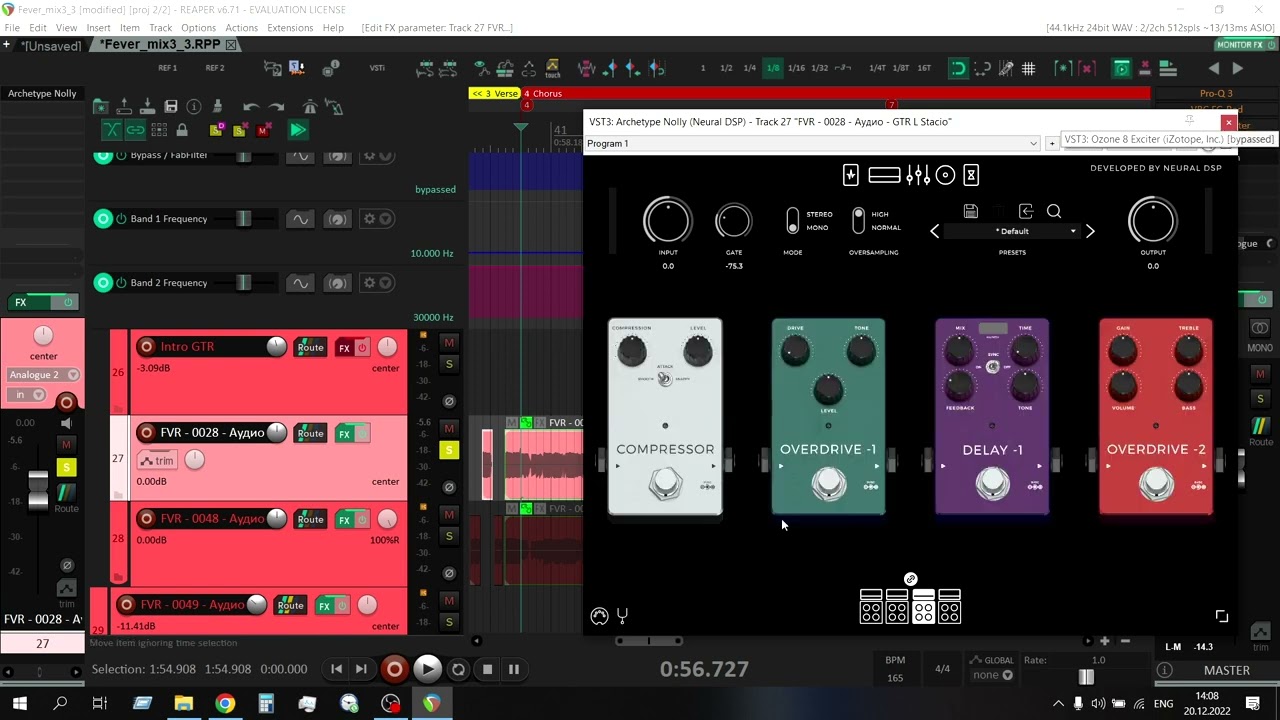
Task: Save the current Neural DSP preset
Action: click(x=970, y=211)
